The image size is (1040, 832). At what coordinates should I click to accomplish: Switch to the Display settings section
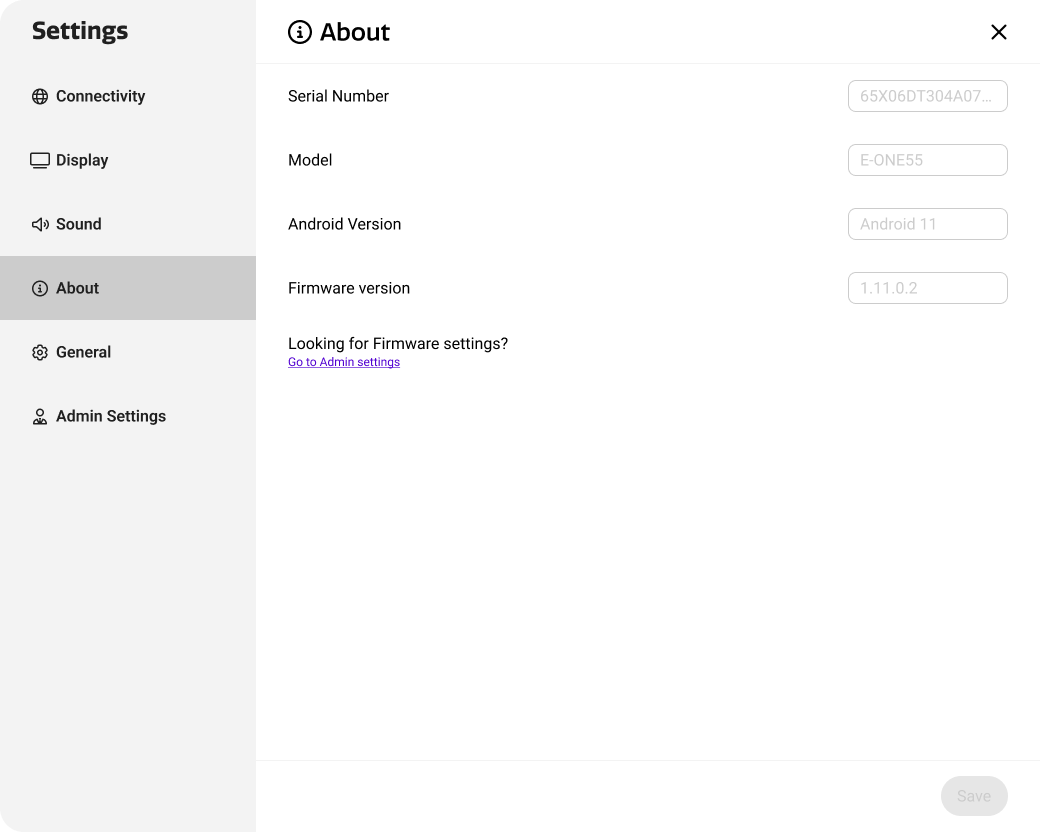(x=82, y=160)
